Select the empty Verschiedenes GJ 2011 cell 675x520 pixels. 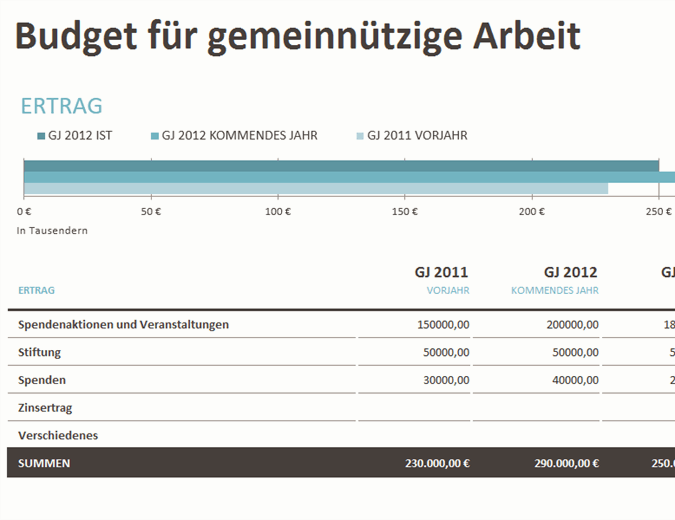pyautogui.click(x=414, y=436)
